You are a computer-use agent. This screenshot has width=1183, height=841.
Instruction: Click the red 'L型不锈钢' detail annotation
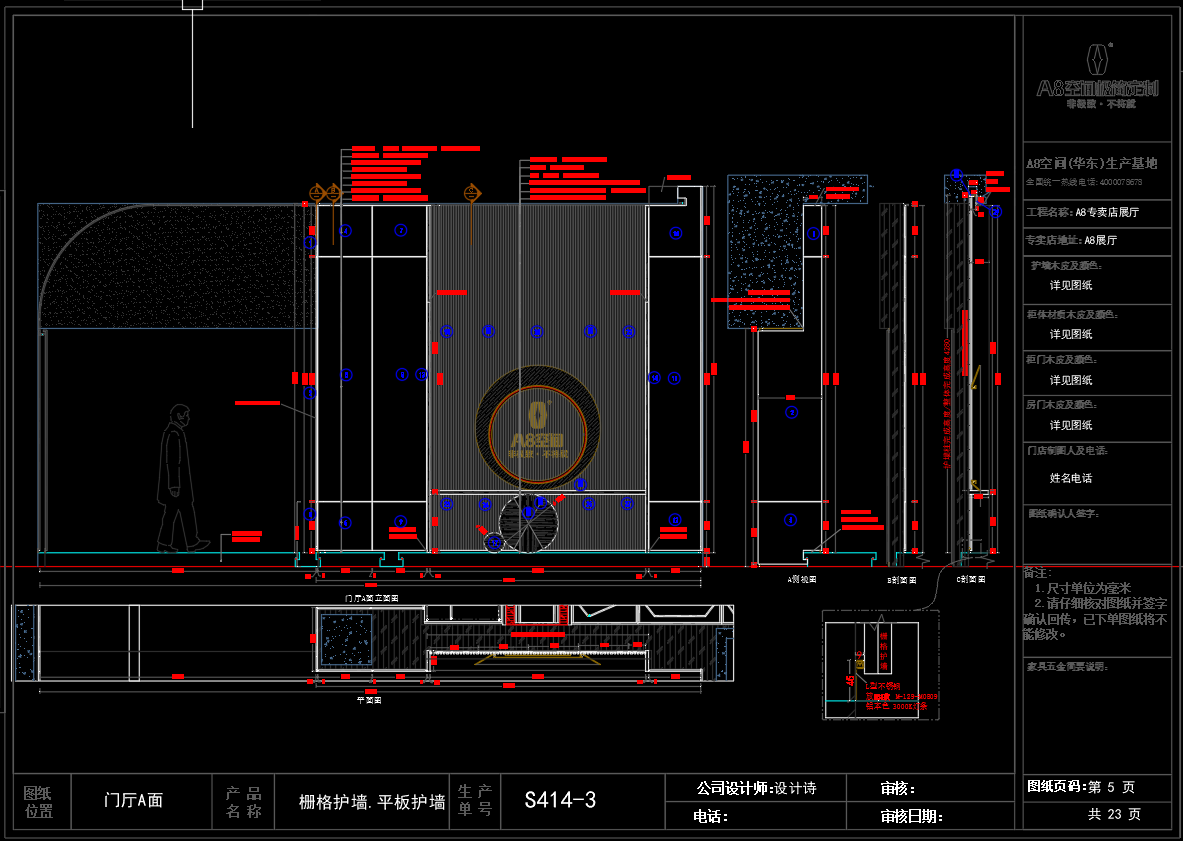click(882, 686)
